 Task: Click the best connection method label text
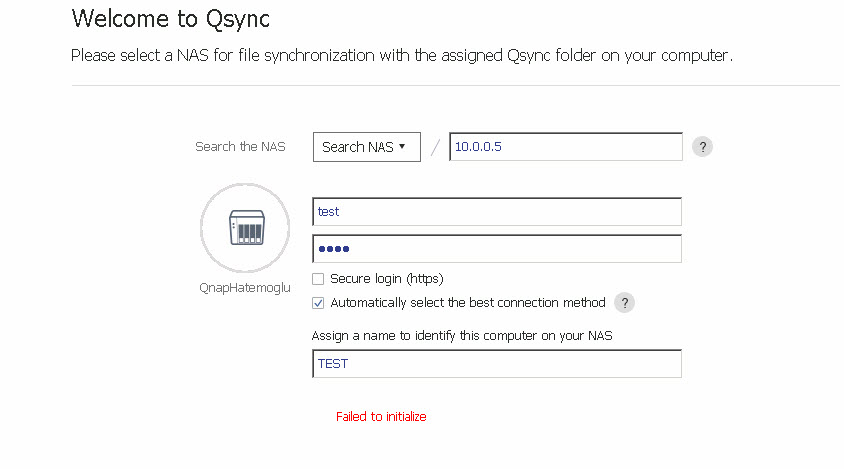pos(468,303)
